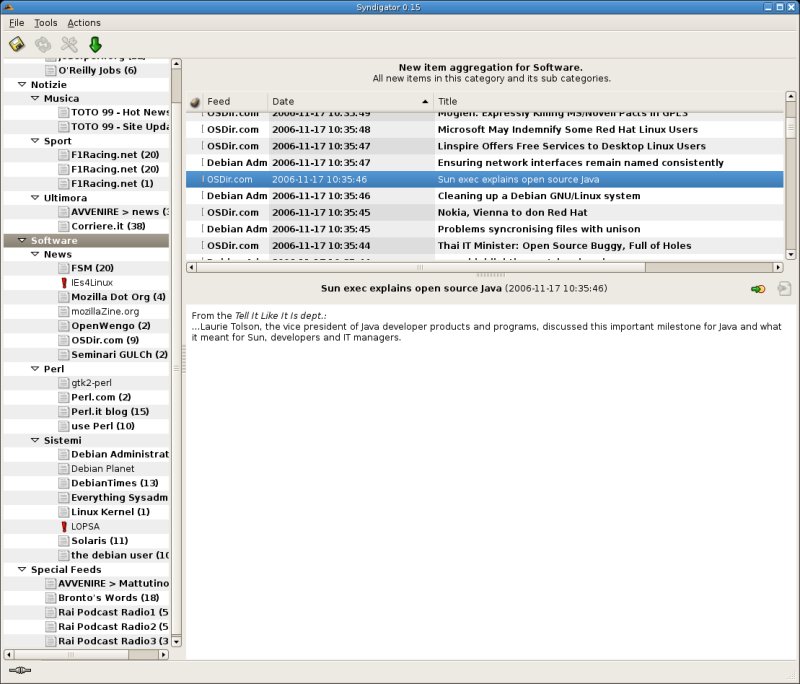Click the status bar icon at bottom left
Image resolution: width=800 pixels, height=684 pixels.
click(20, 670)
